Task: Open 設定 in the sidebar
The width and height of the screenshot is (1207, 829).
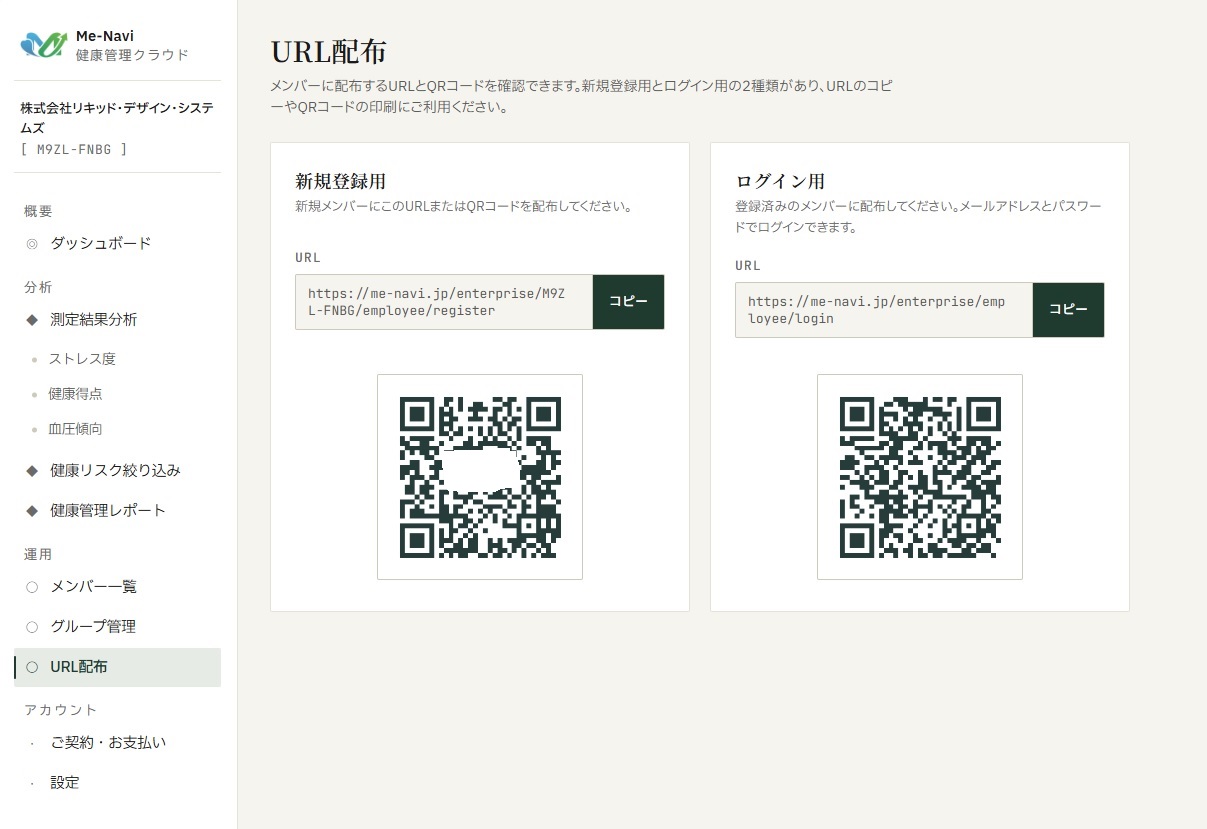Action: pyautogui.click(x=117, y=782)
